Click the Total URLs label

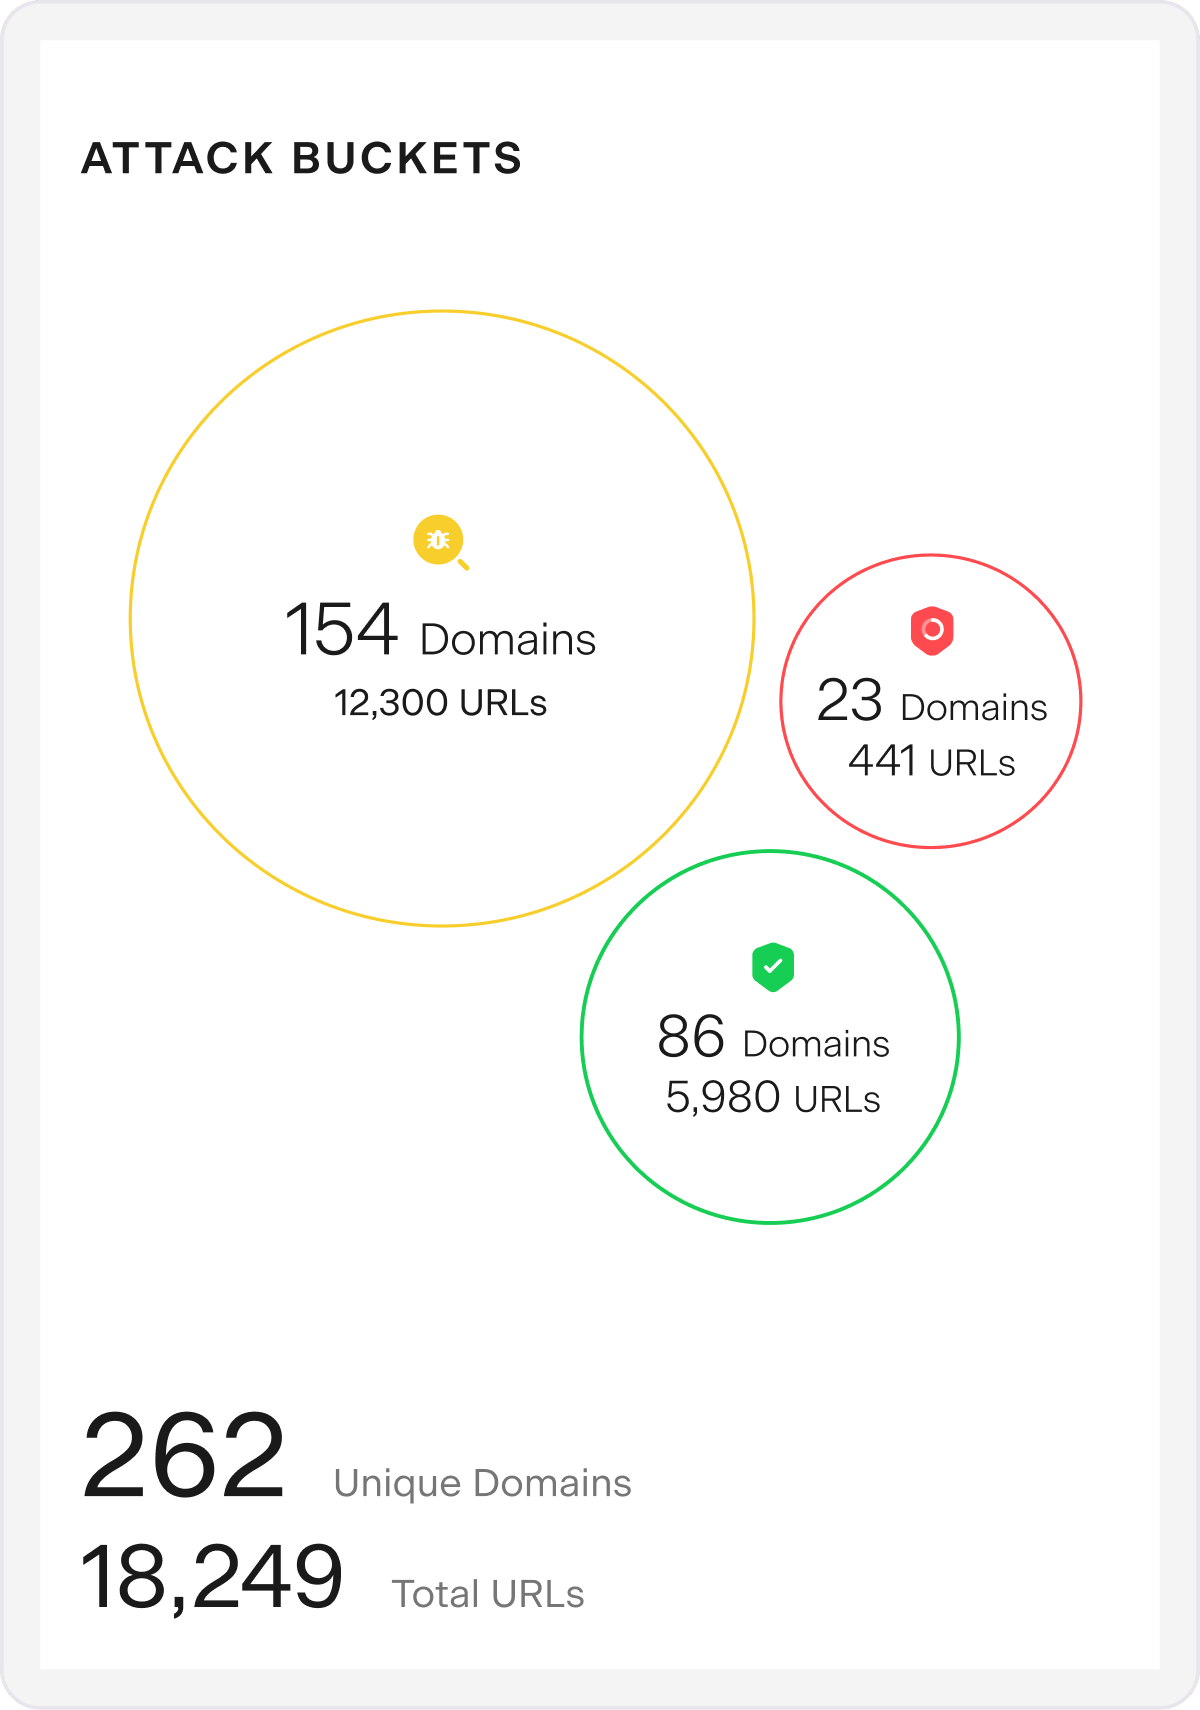pos(487,1594)
